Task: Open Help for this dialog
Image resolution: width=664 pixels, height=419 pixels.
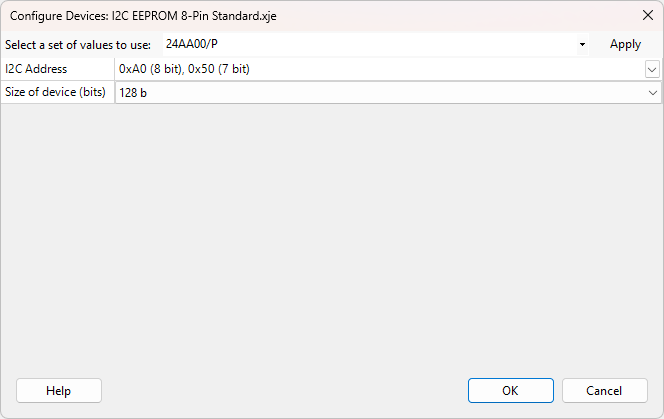Action: point(58,391)
